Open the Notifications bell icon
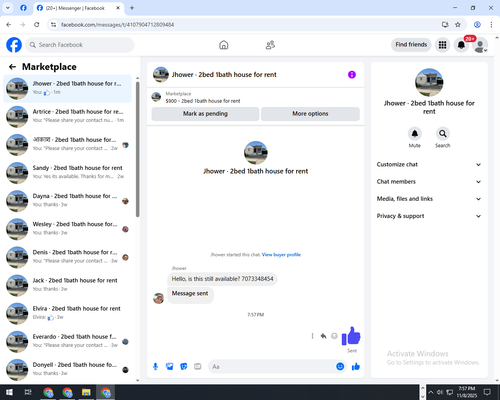 [461, 45]
